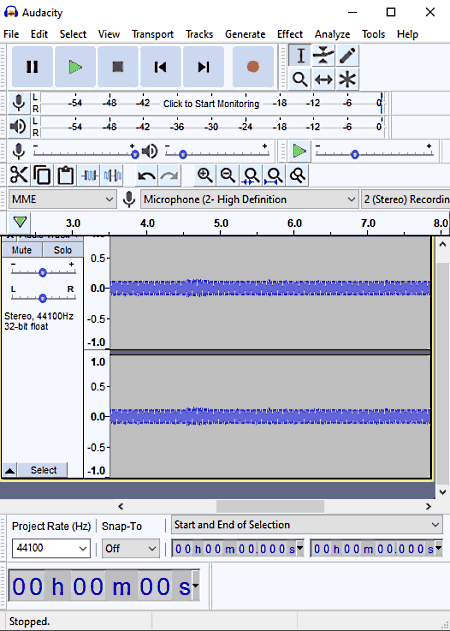
Task: Choose the Draw (pencil) tool
Action: pyautogui.click(x=347, y=56)
